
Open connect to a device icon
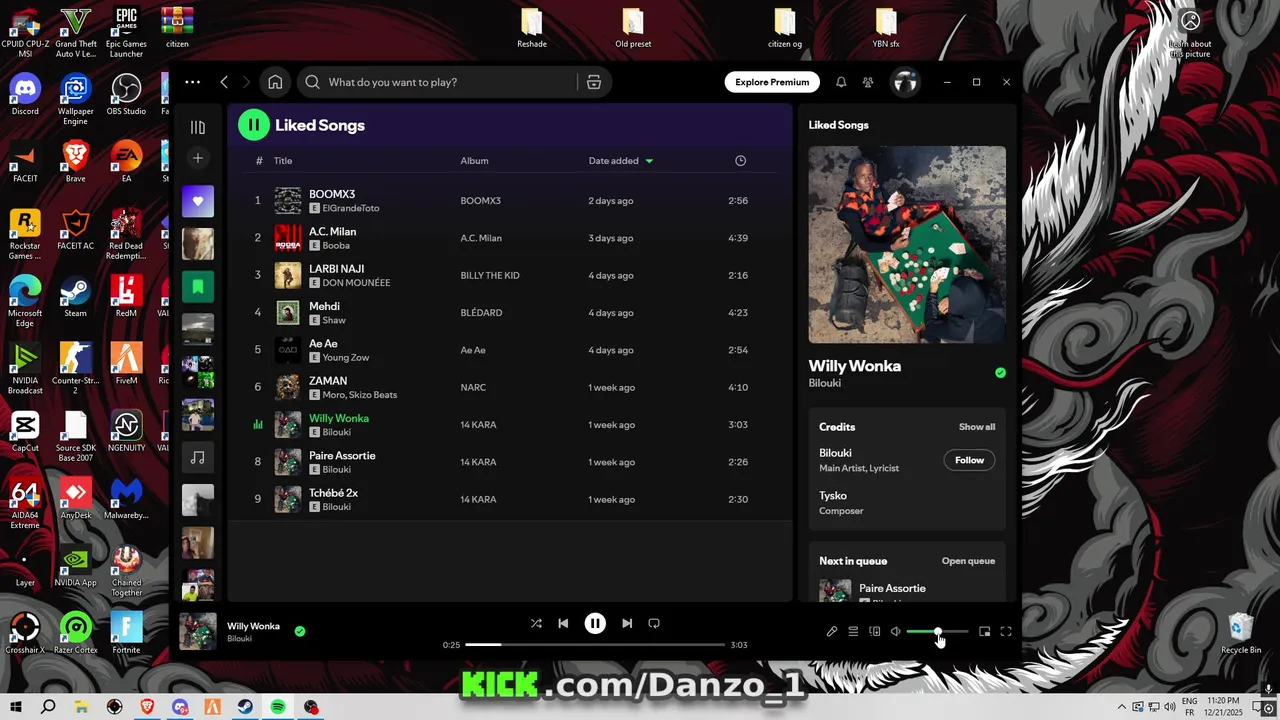[874, 631]
